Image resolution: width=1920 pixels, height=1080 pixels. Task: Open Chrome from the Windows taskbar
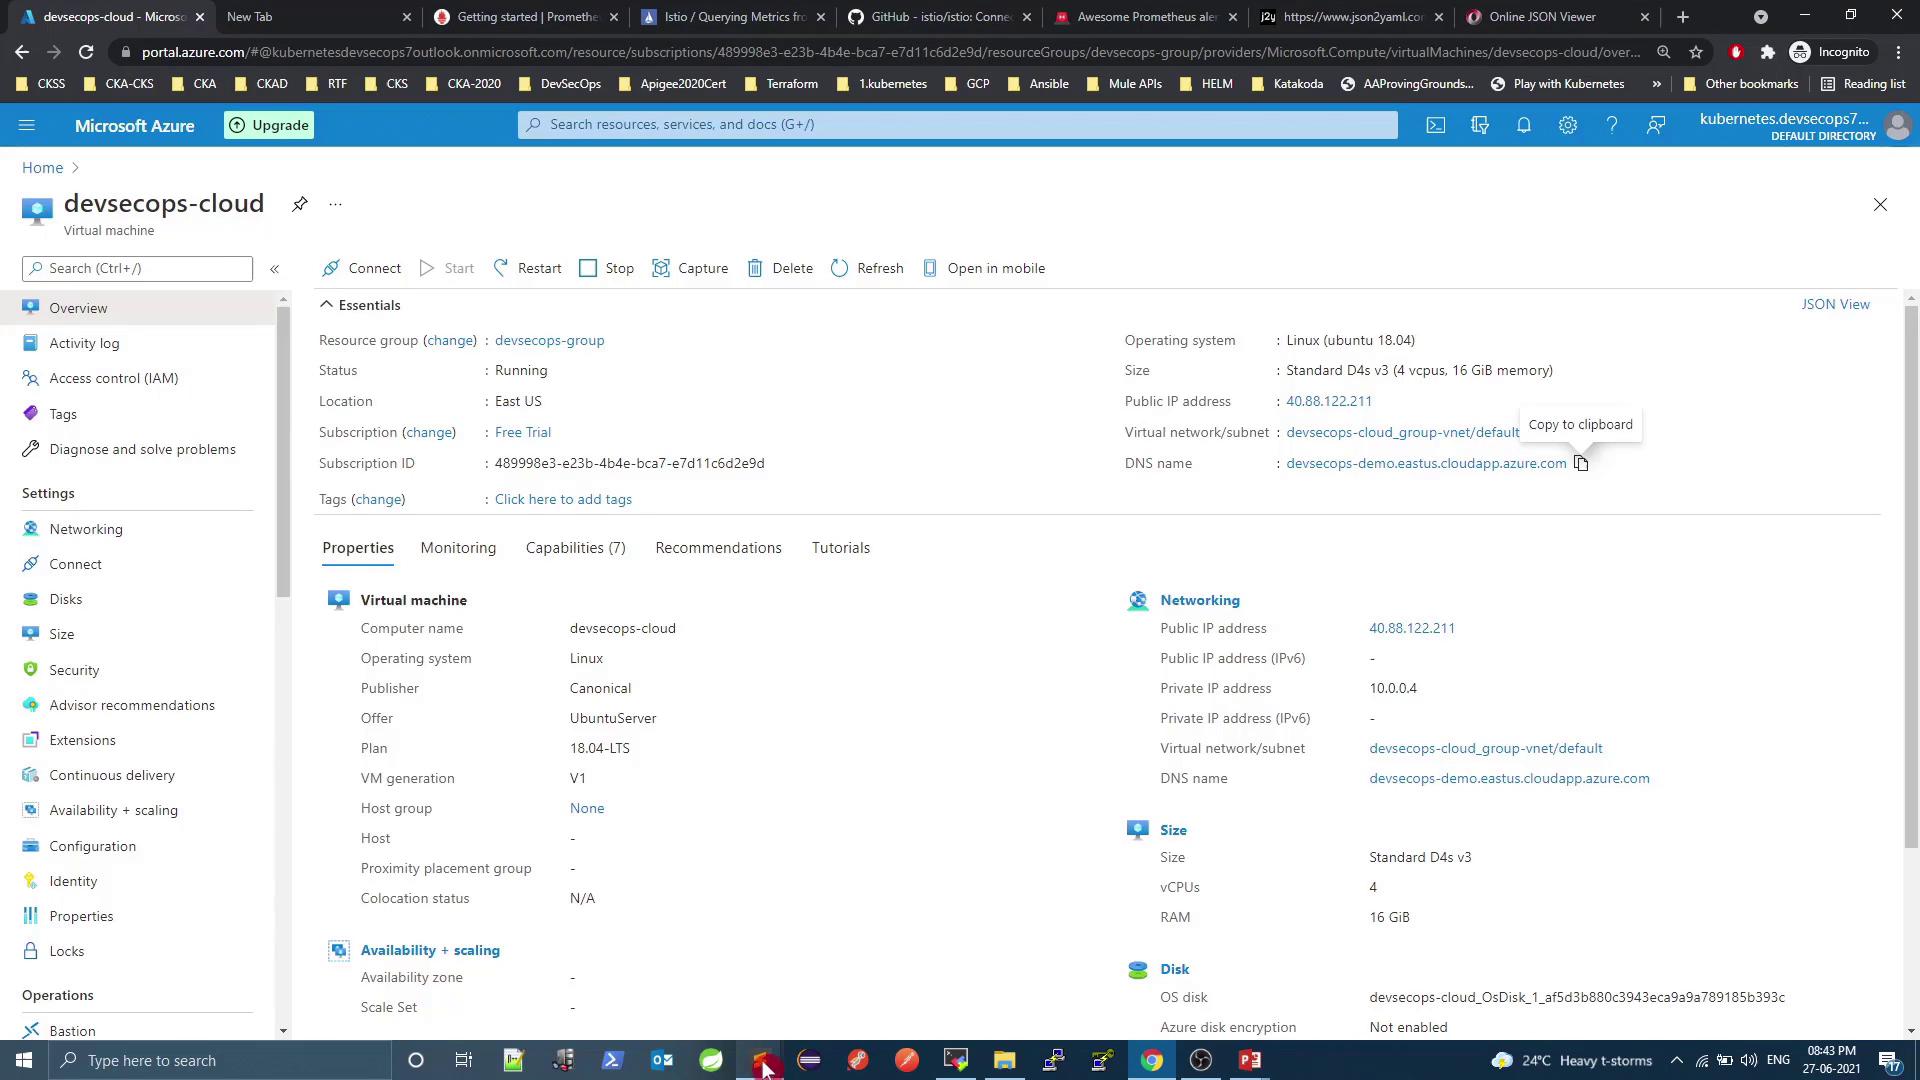(x=1151, y=1060)
